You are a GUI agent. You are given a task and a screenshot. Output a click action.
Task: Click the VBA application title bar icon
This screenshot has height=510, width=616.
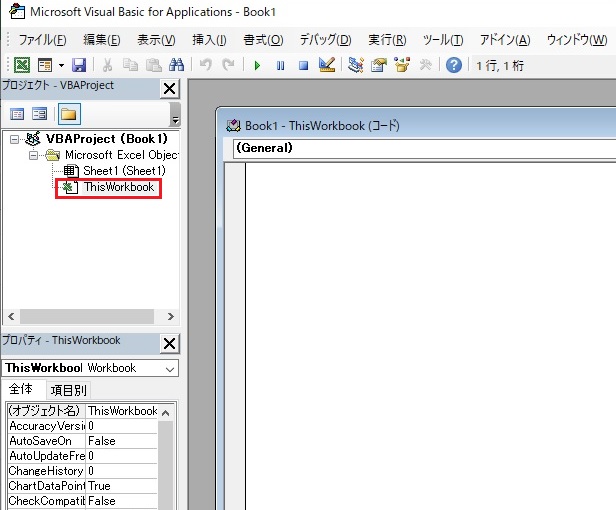(17, 11)
